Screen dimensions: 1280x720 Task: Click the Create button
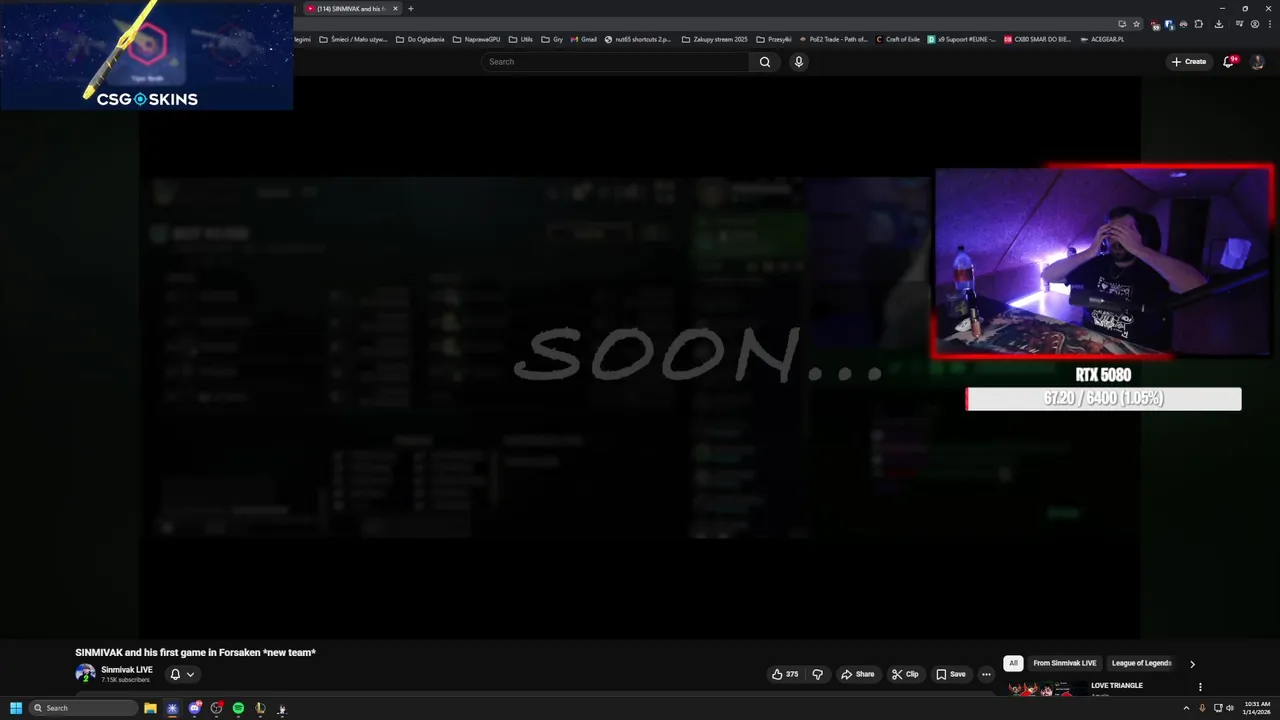1189,62
